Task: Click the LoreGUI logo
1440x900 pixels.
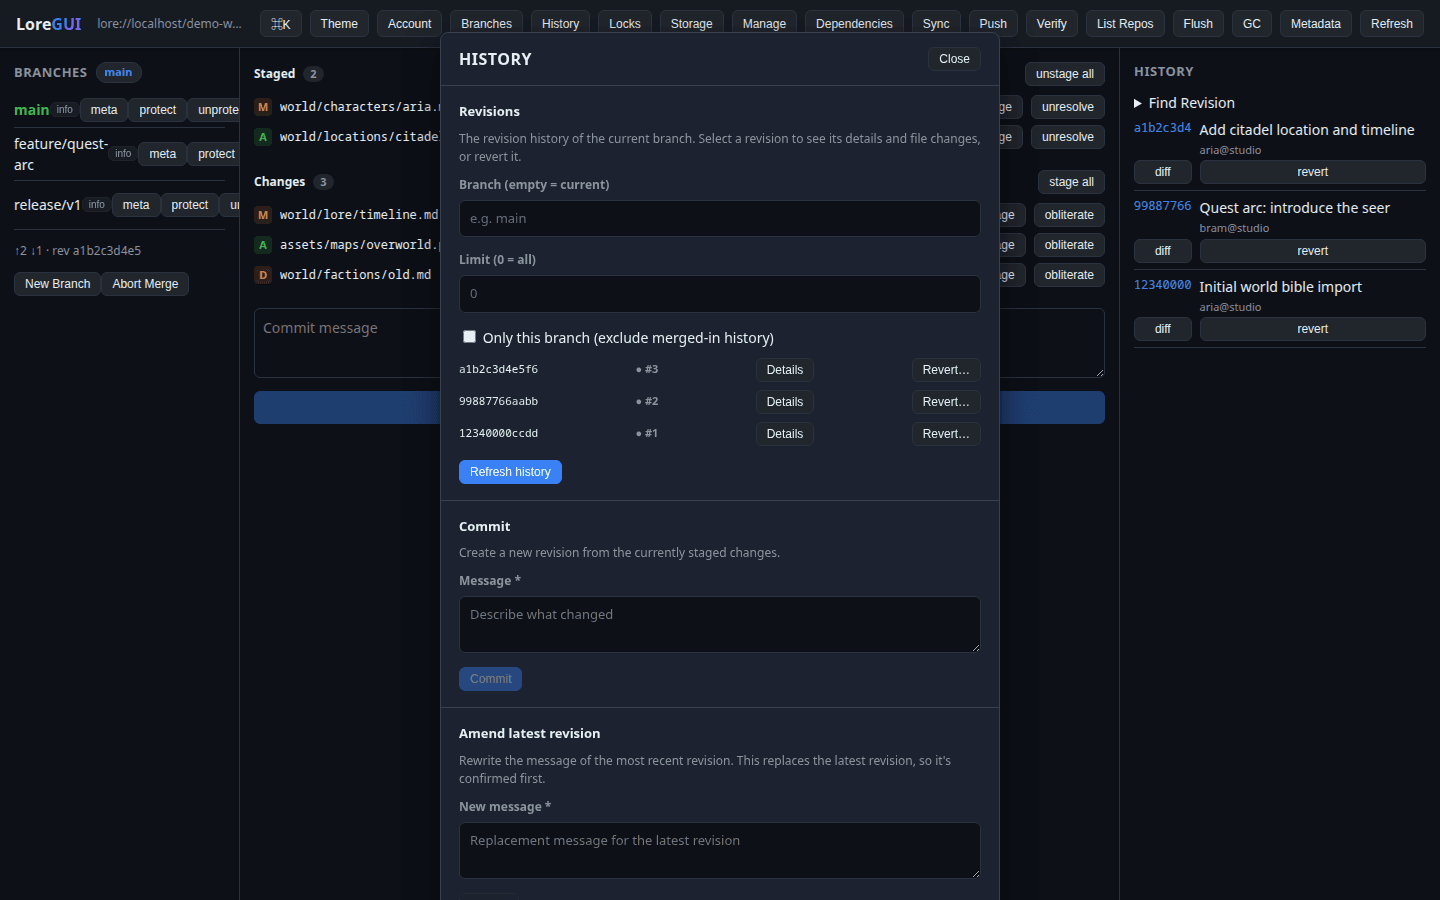Action: [x=48, y=24]
